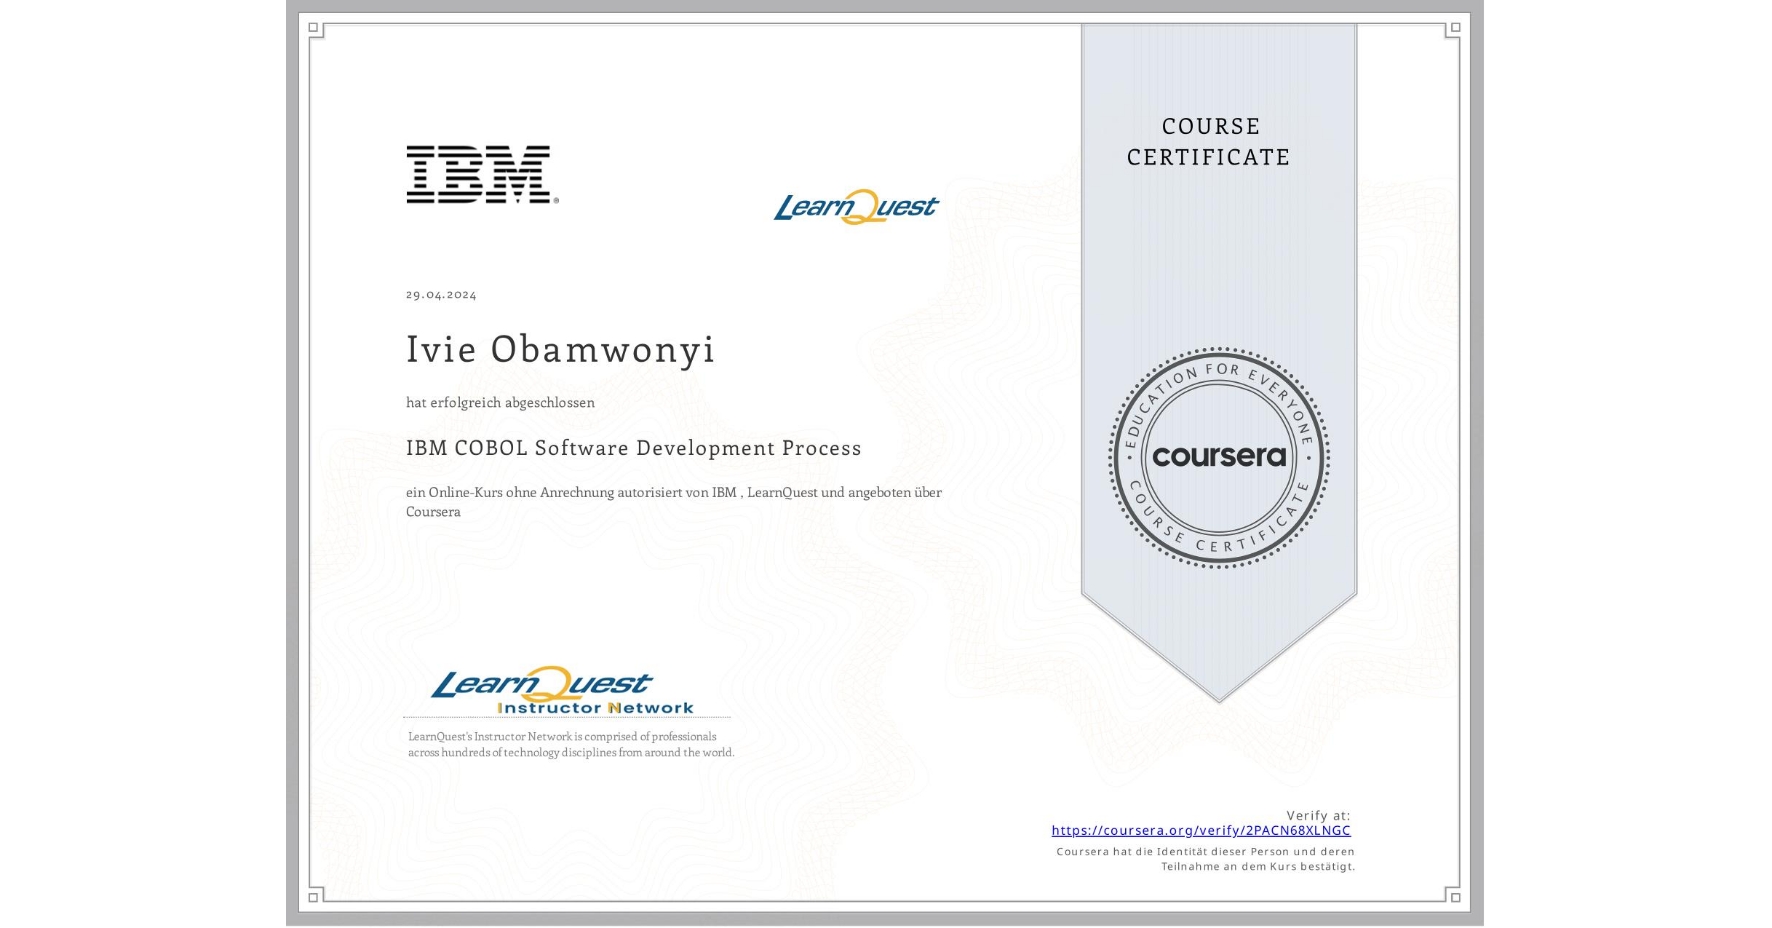Click the LearnQuest Instructor Network logo
The image size is (1772, 928).
(x=565, y=690)
